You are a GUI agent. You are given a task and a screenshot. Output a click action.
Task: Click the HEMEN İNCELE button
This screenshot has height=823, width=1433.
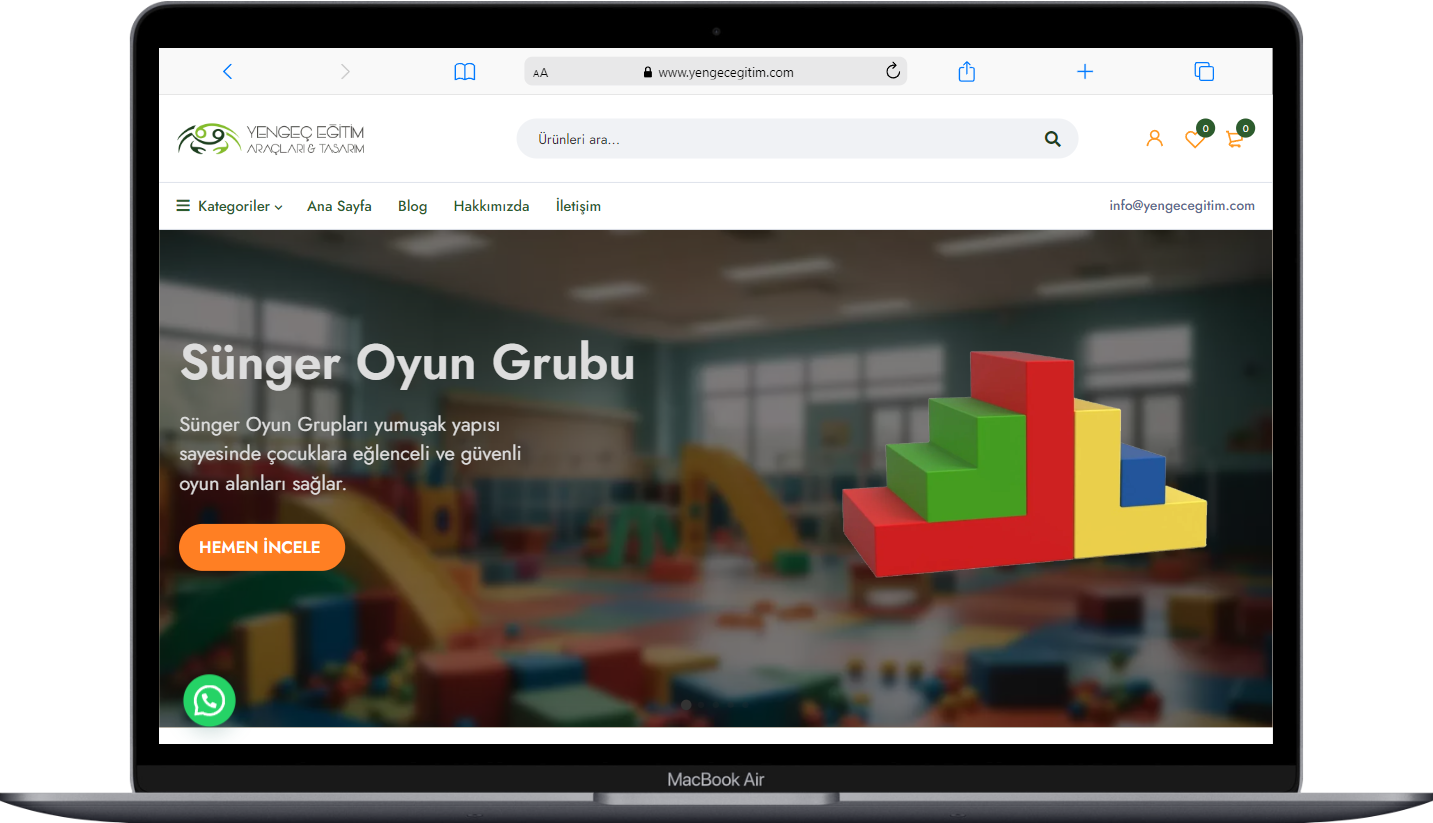tap(262, 547)
